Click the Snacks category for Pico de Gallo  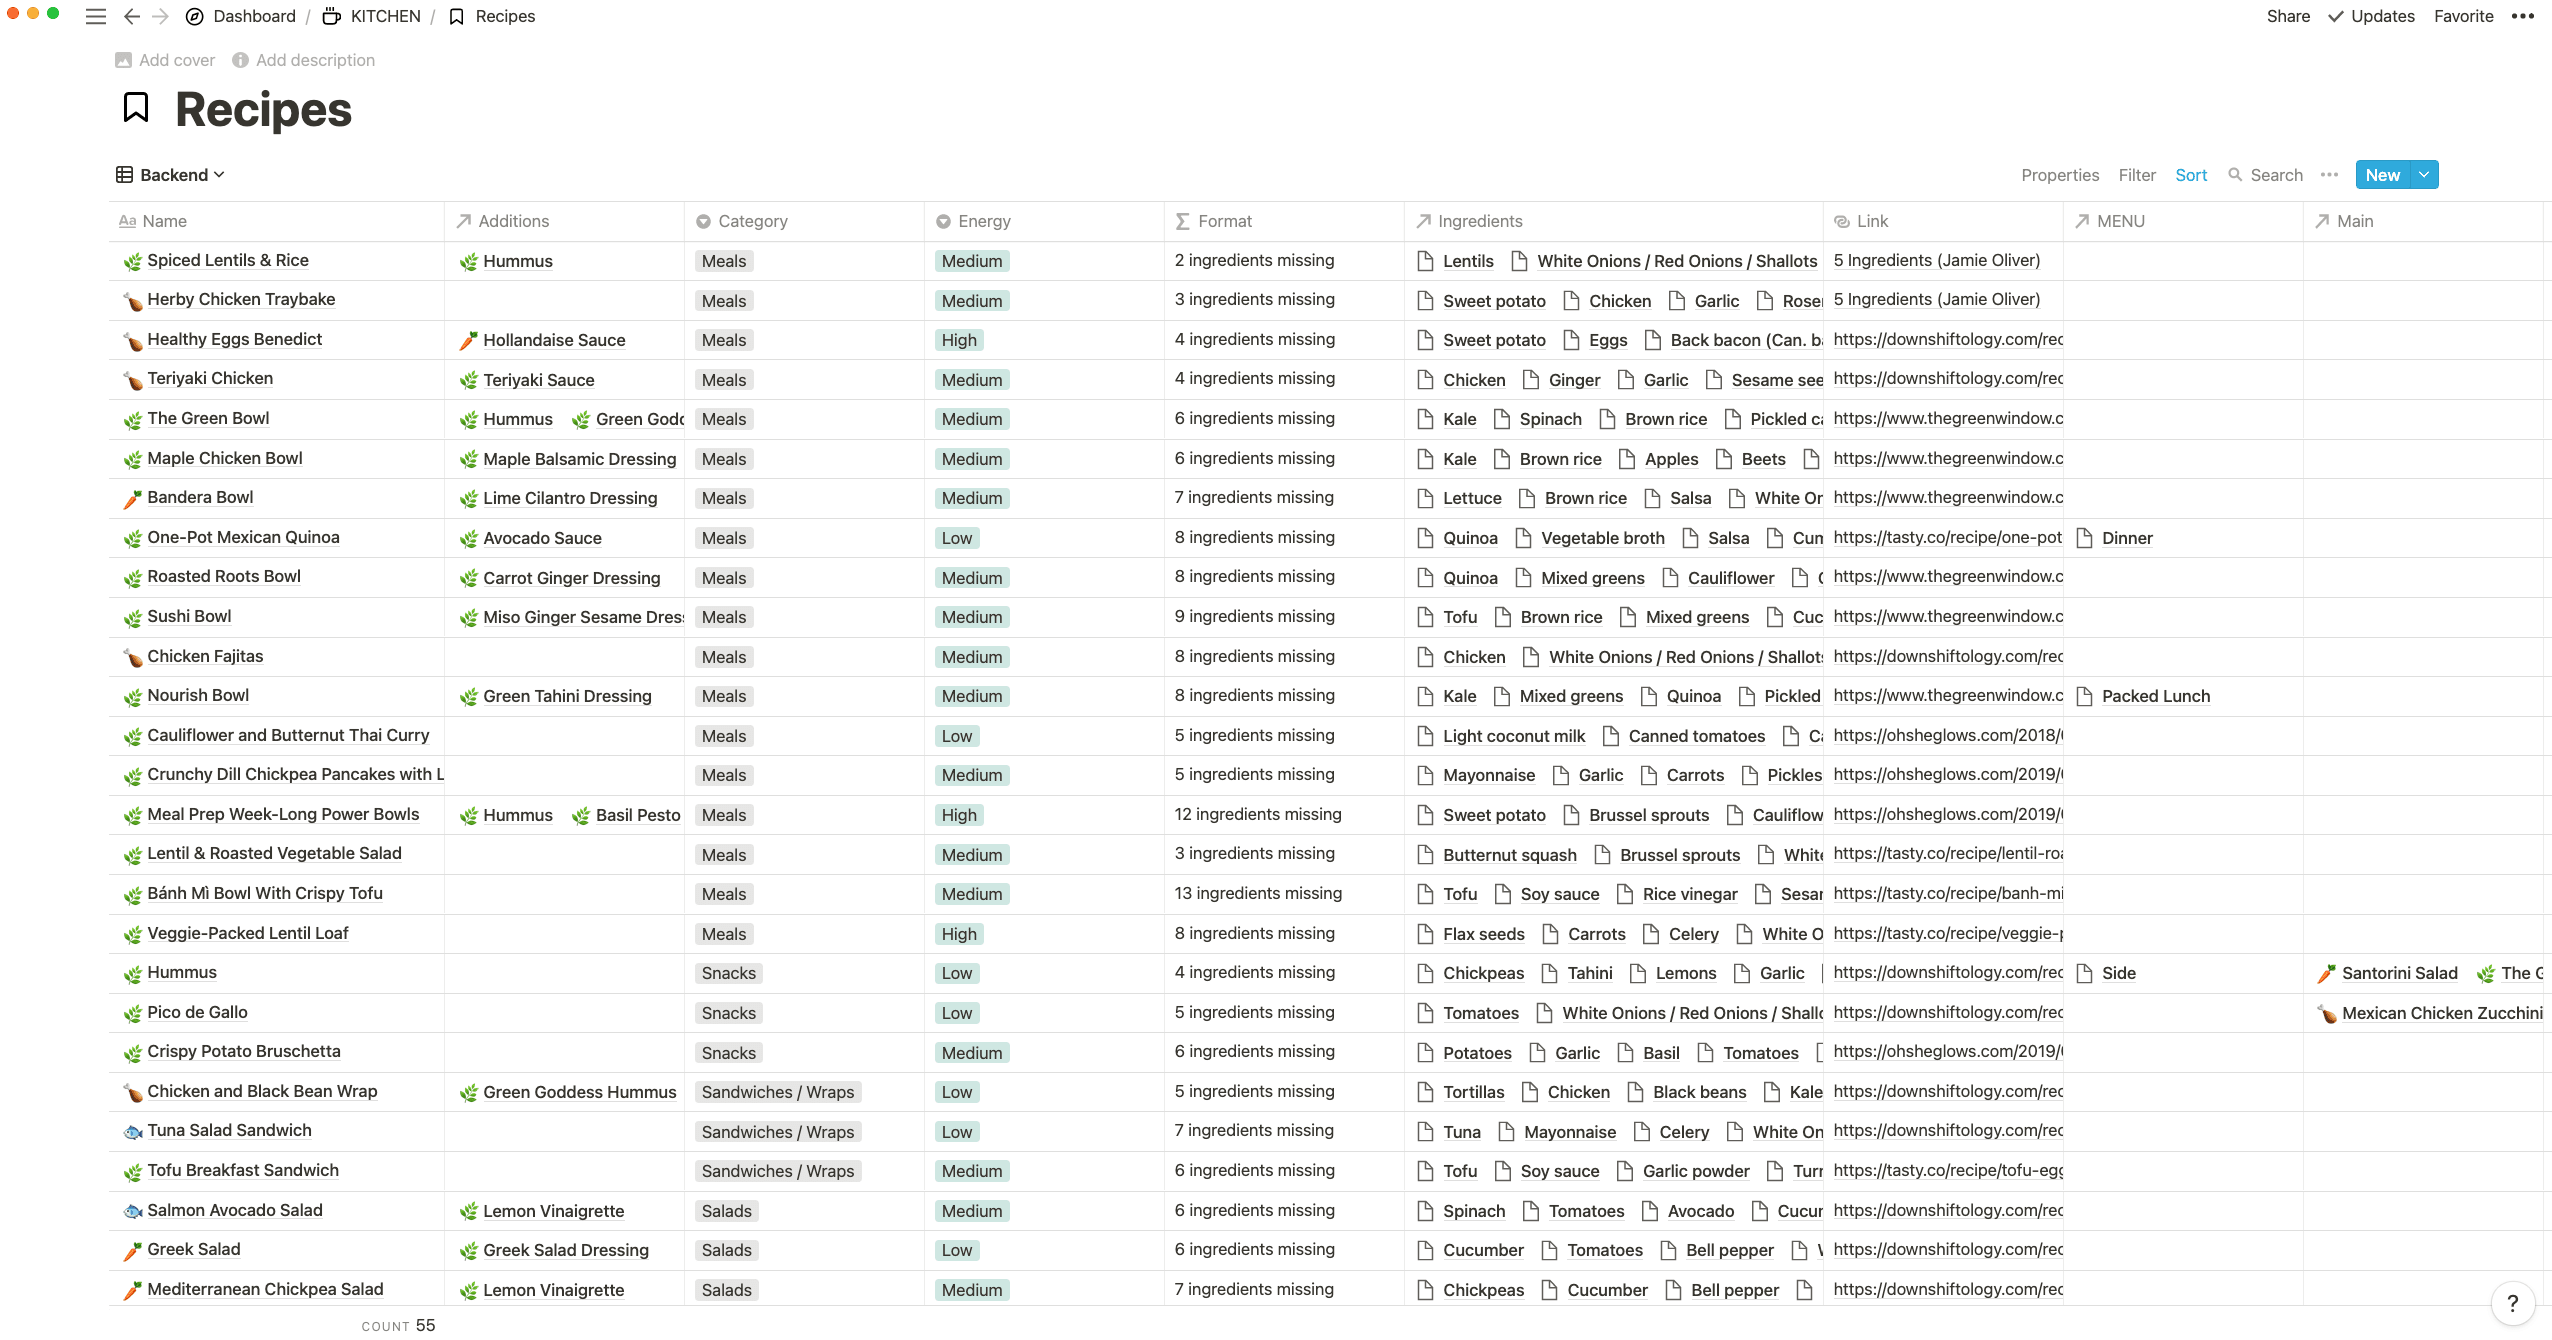[729, 1013]
